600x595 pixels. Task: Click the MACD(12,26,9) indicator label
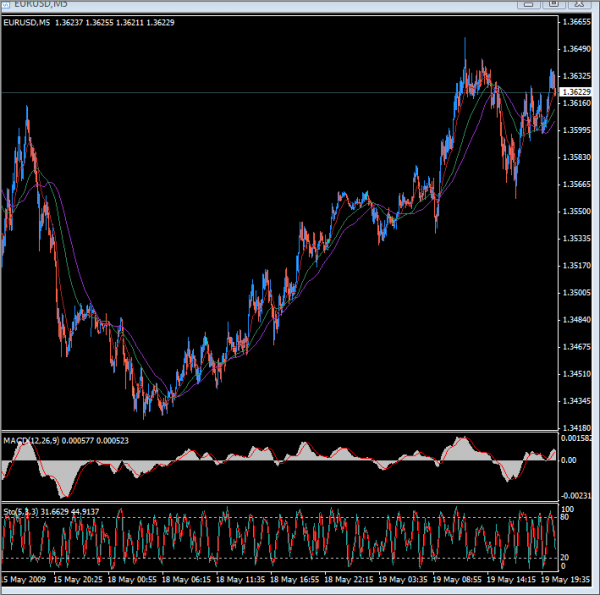tap(65, 440)
